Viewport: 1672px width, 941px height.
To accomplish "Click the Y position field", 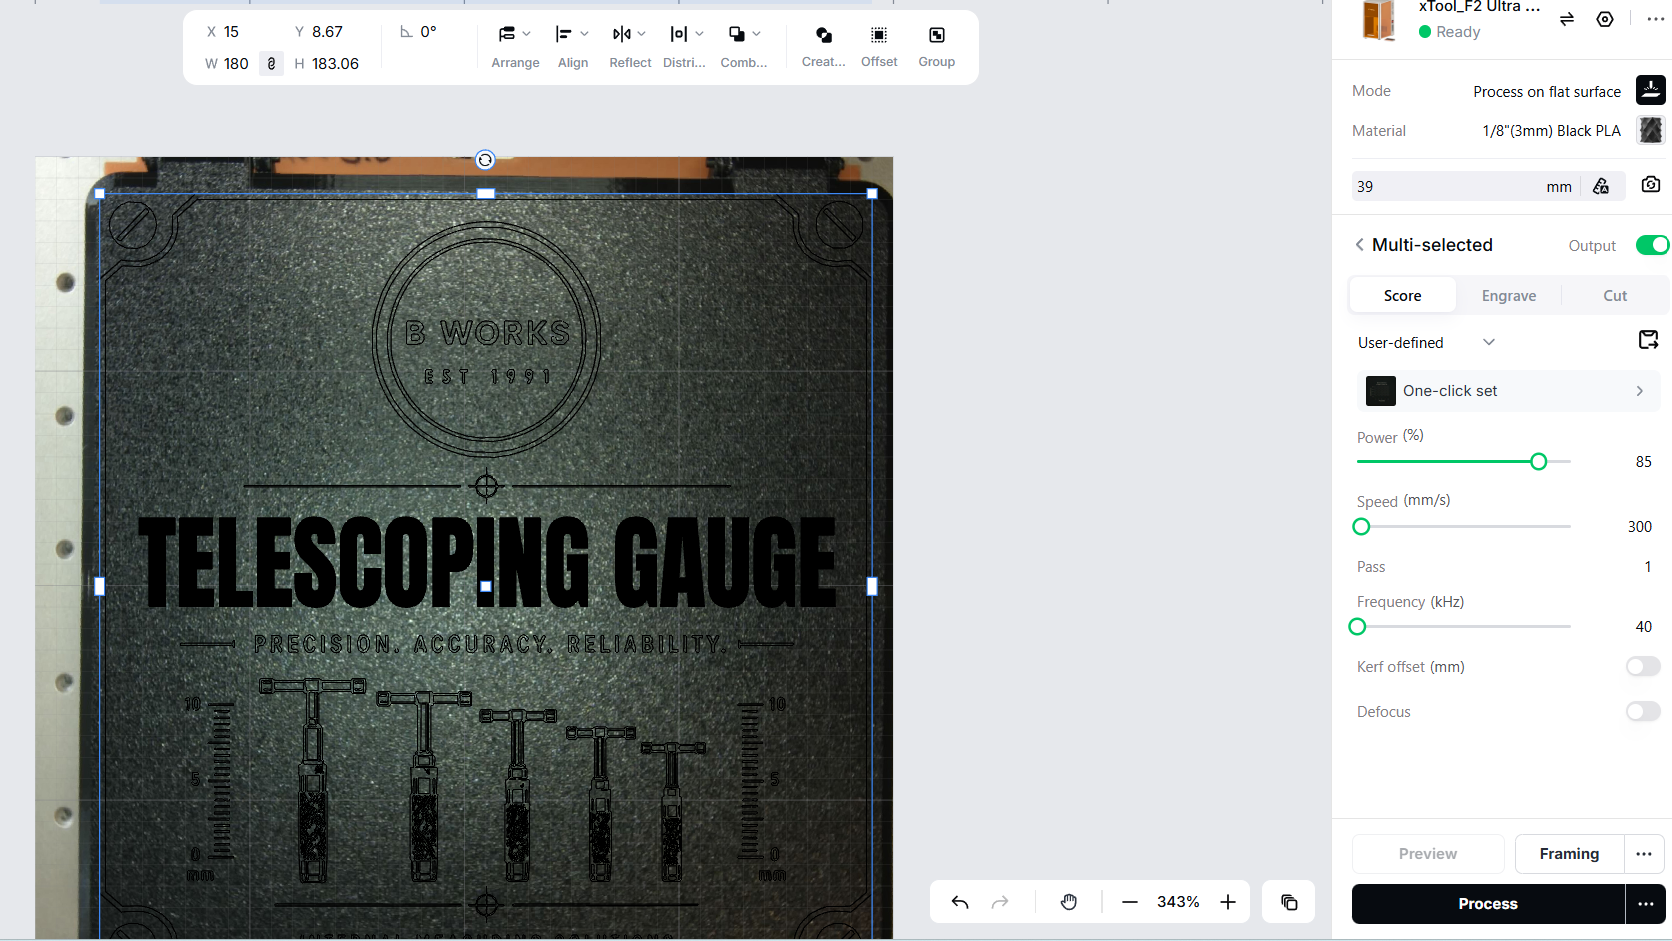I will click(327, 32).
